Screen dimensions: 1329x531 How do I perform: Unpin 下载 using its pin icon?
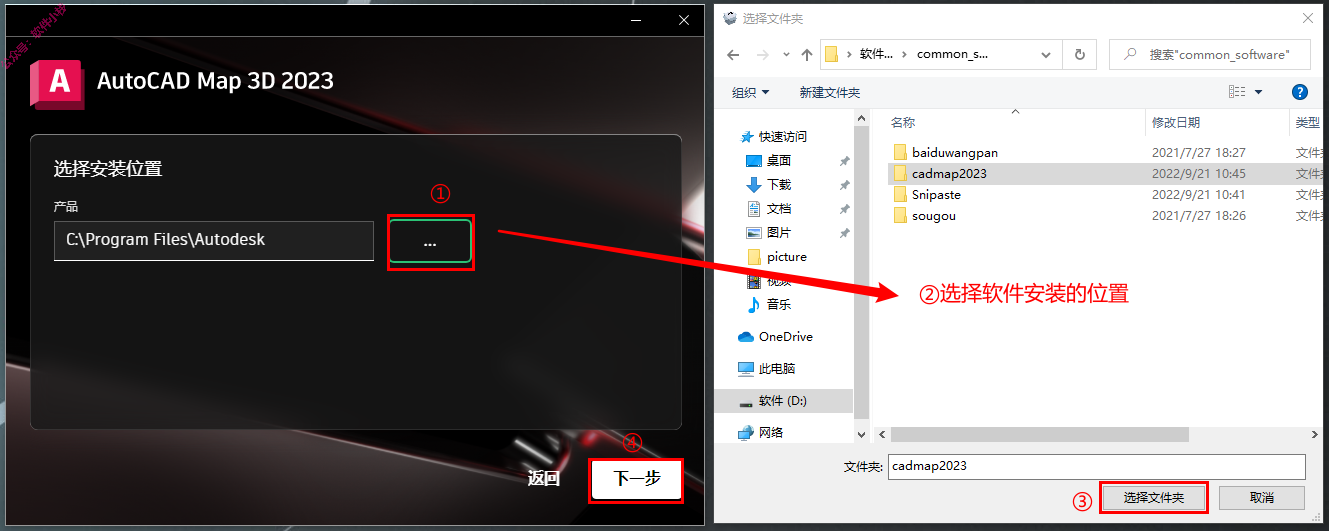(845, 185)
